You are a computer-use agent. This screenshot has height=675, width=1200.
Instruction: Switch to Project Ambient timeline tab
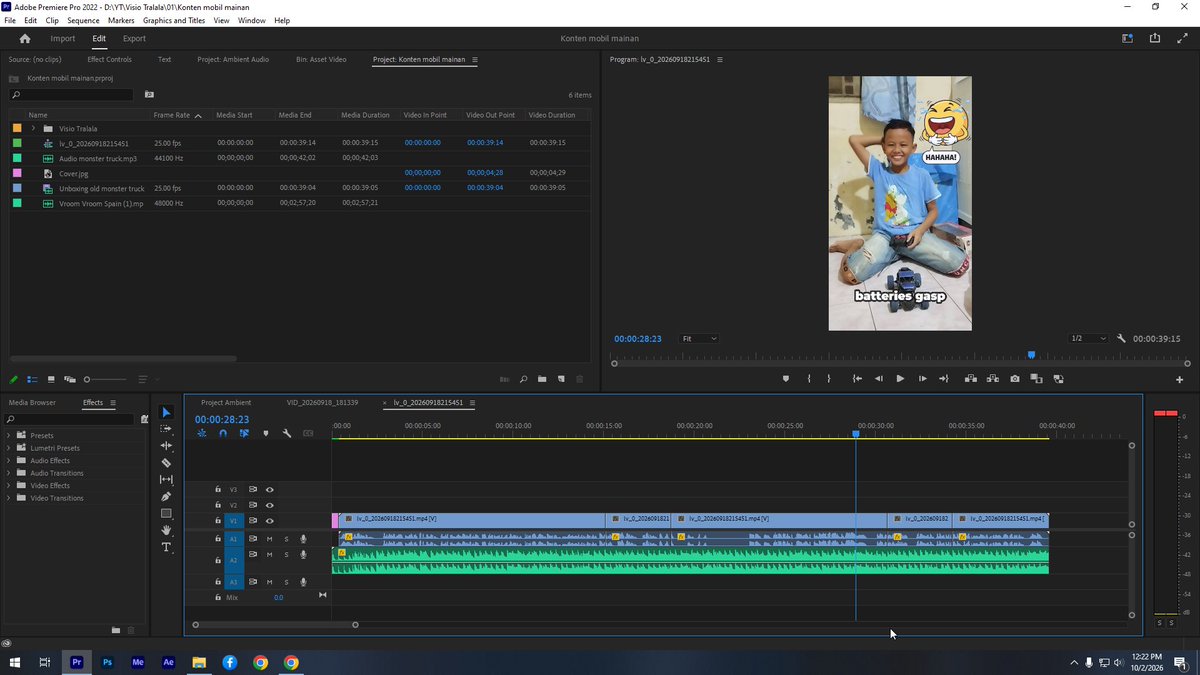click(226, 402)
